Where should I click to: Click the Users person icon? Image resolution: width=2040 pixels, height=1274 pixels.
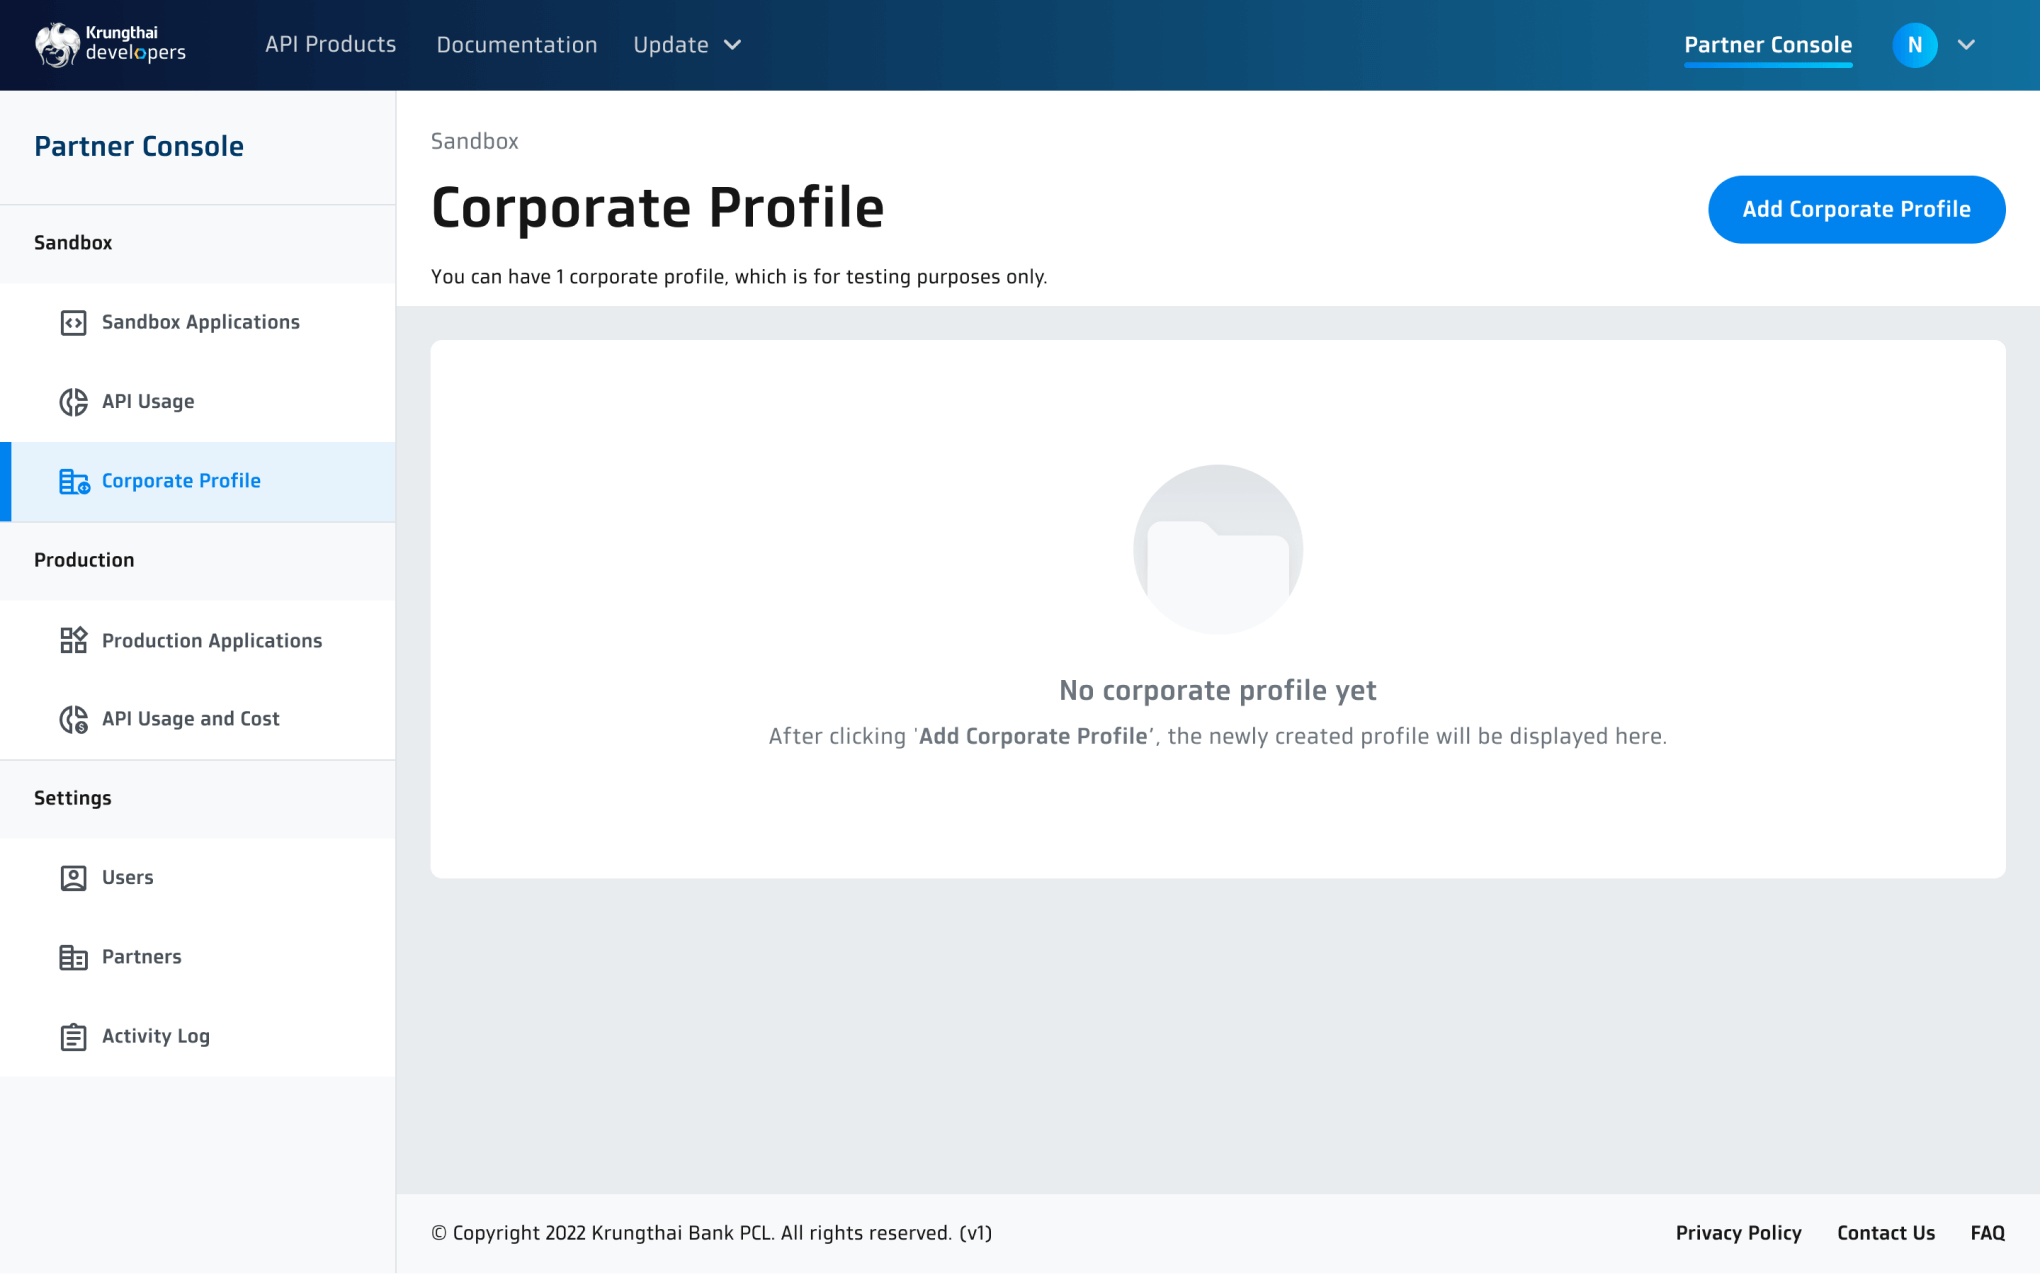(73, 877)
